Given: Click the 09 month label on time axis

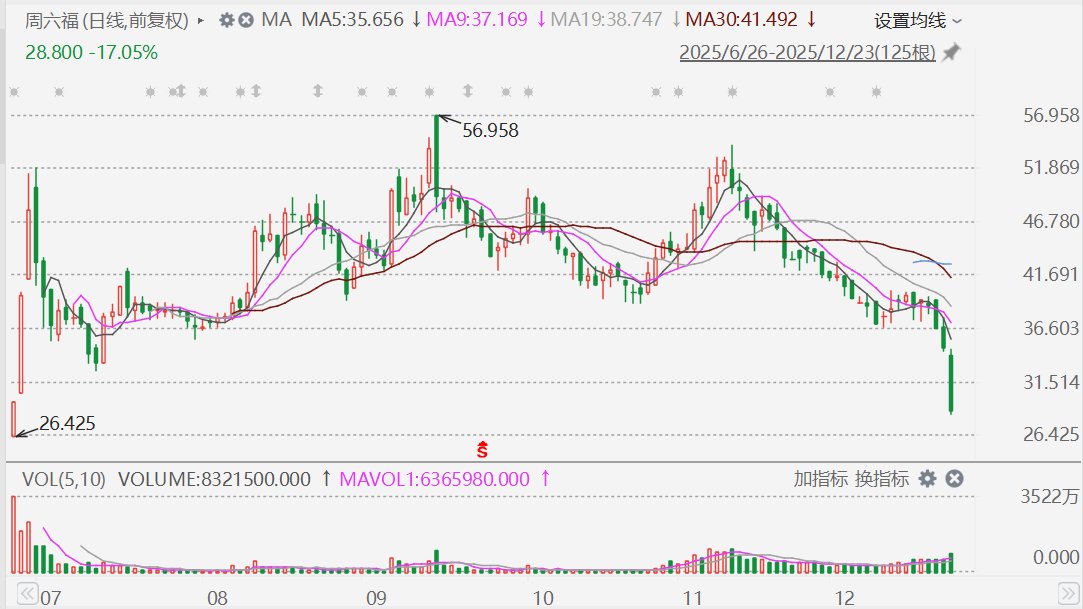Looking at the screenshot, I should point(376,598).
